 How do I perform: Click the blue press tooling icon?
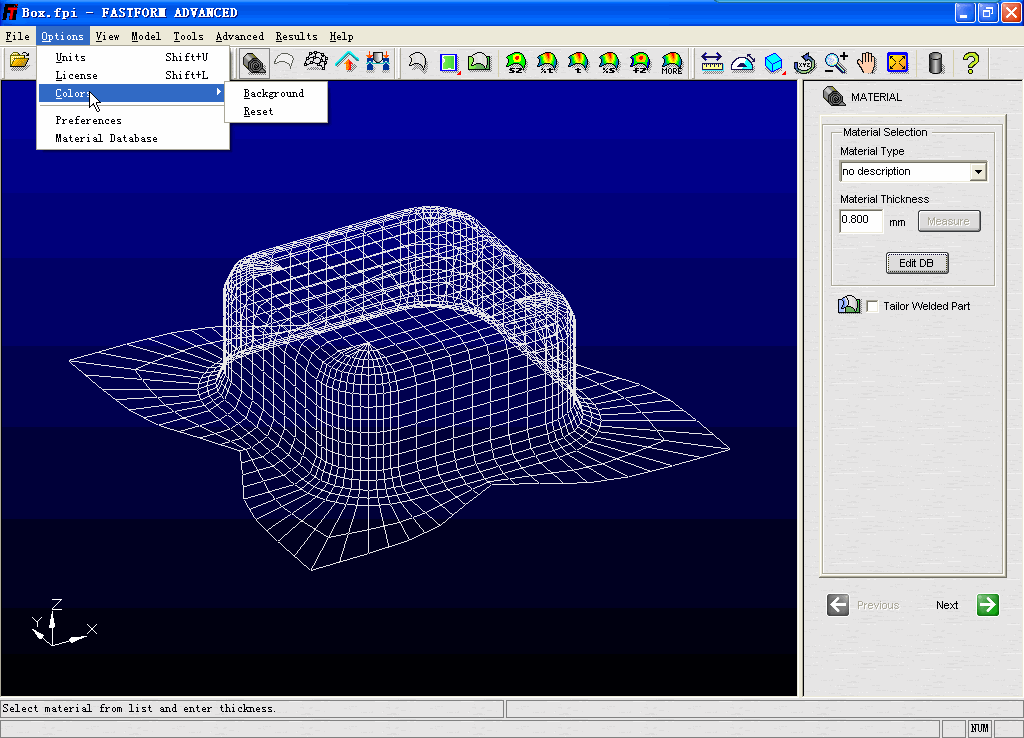378,63
